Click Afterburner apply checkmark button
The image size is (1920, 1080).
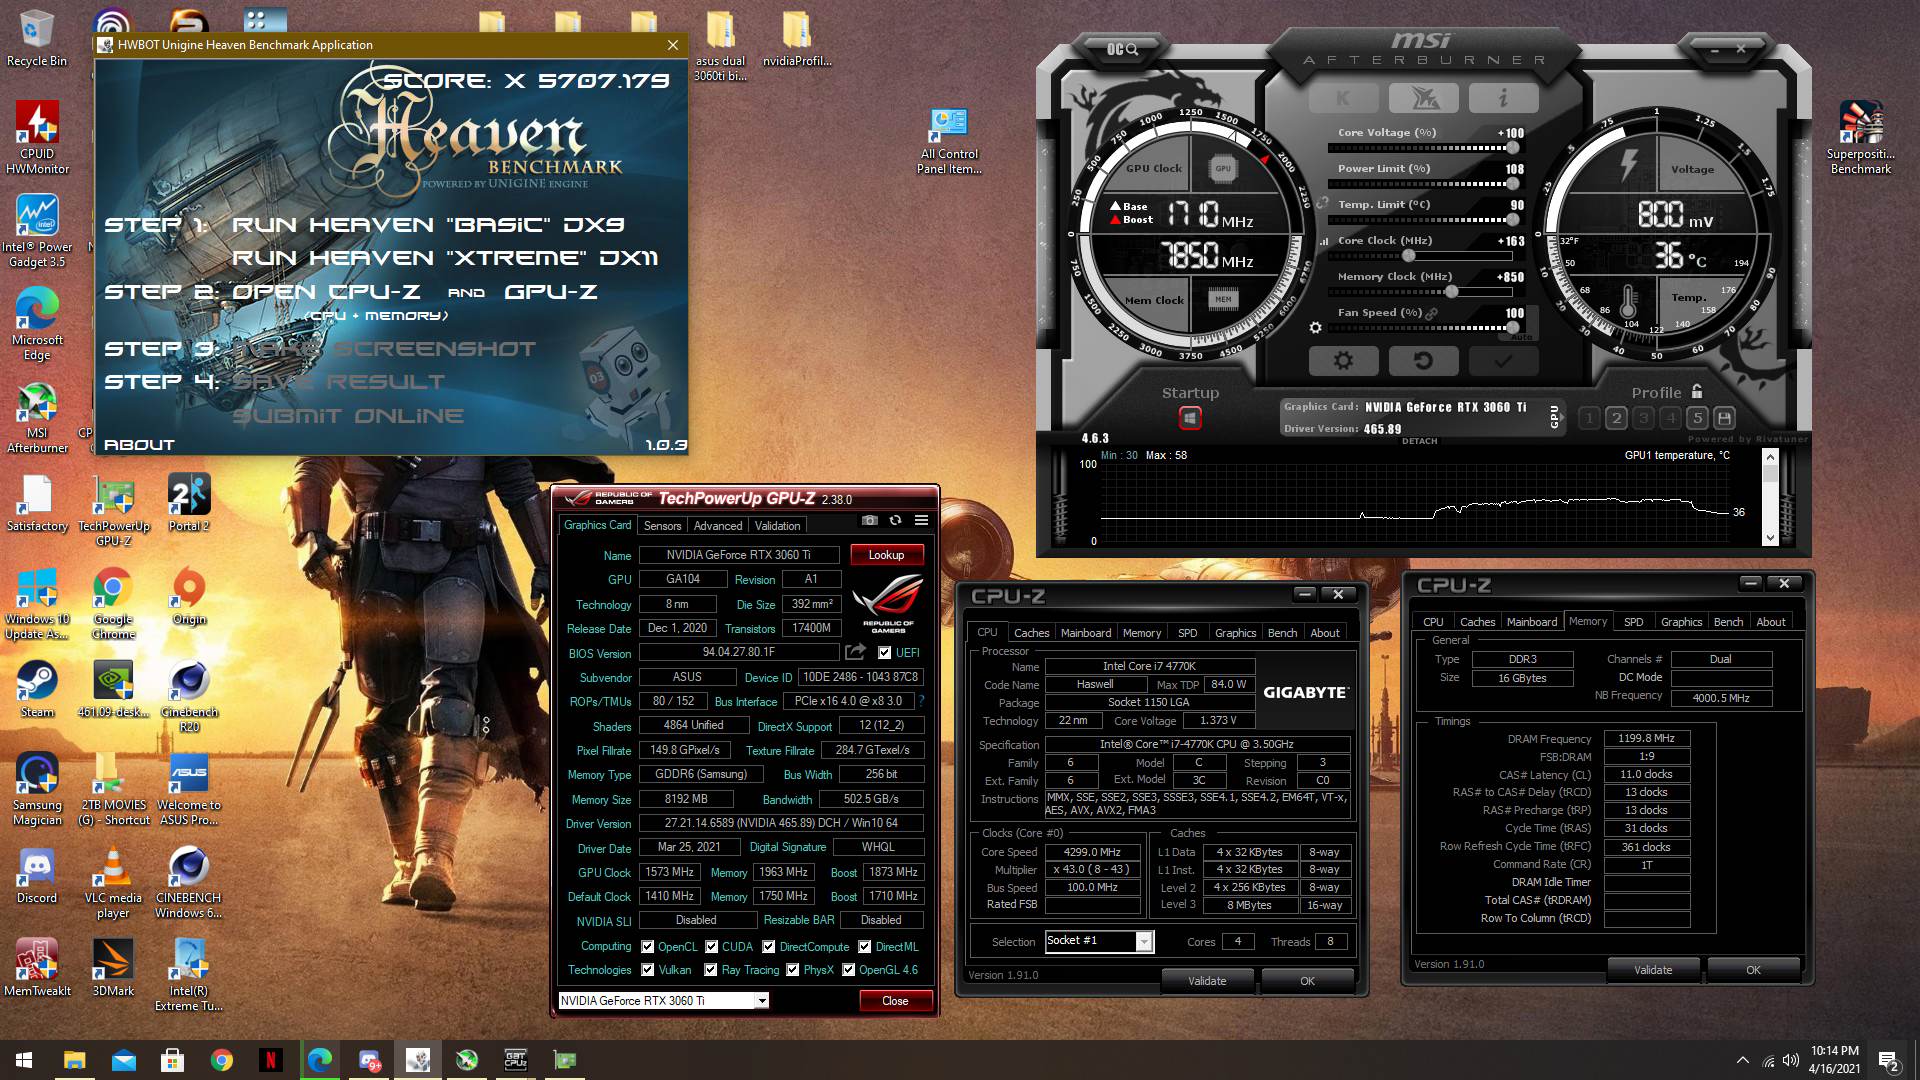coord(1503,361)
